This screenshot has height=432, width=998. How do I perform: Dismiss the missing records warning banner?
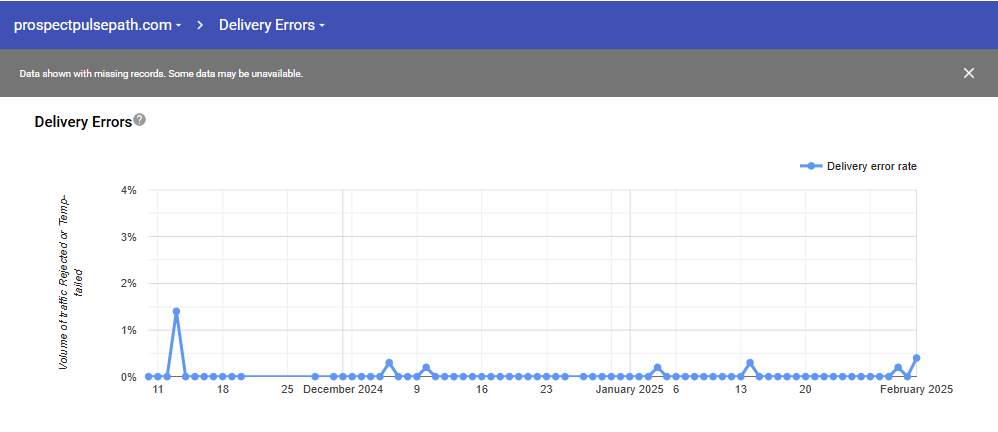tap(968, 73)
